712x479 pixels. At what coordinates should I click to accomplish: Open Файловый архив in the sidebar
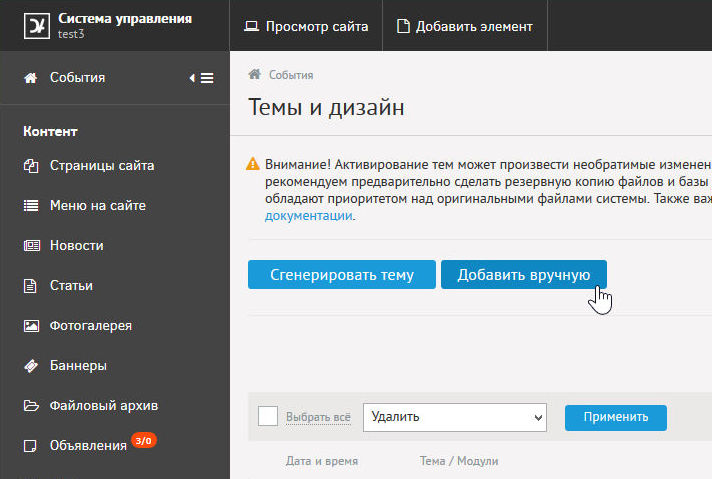[103, 406]
